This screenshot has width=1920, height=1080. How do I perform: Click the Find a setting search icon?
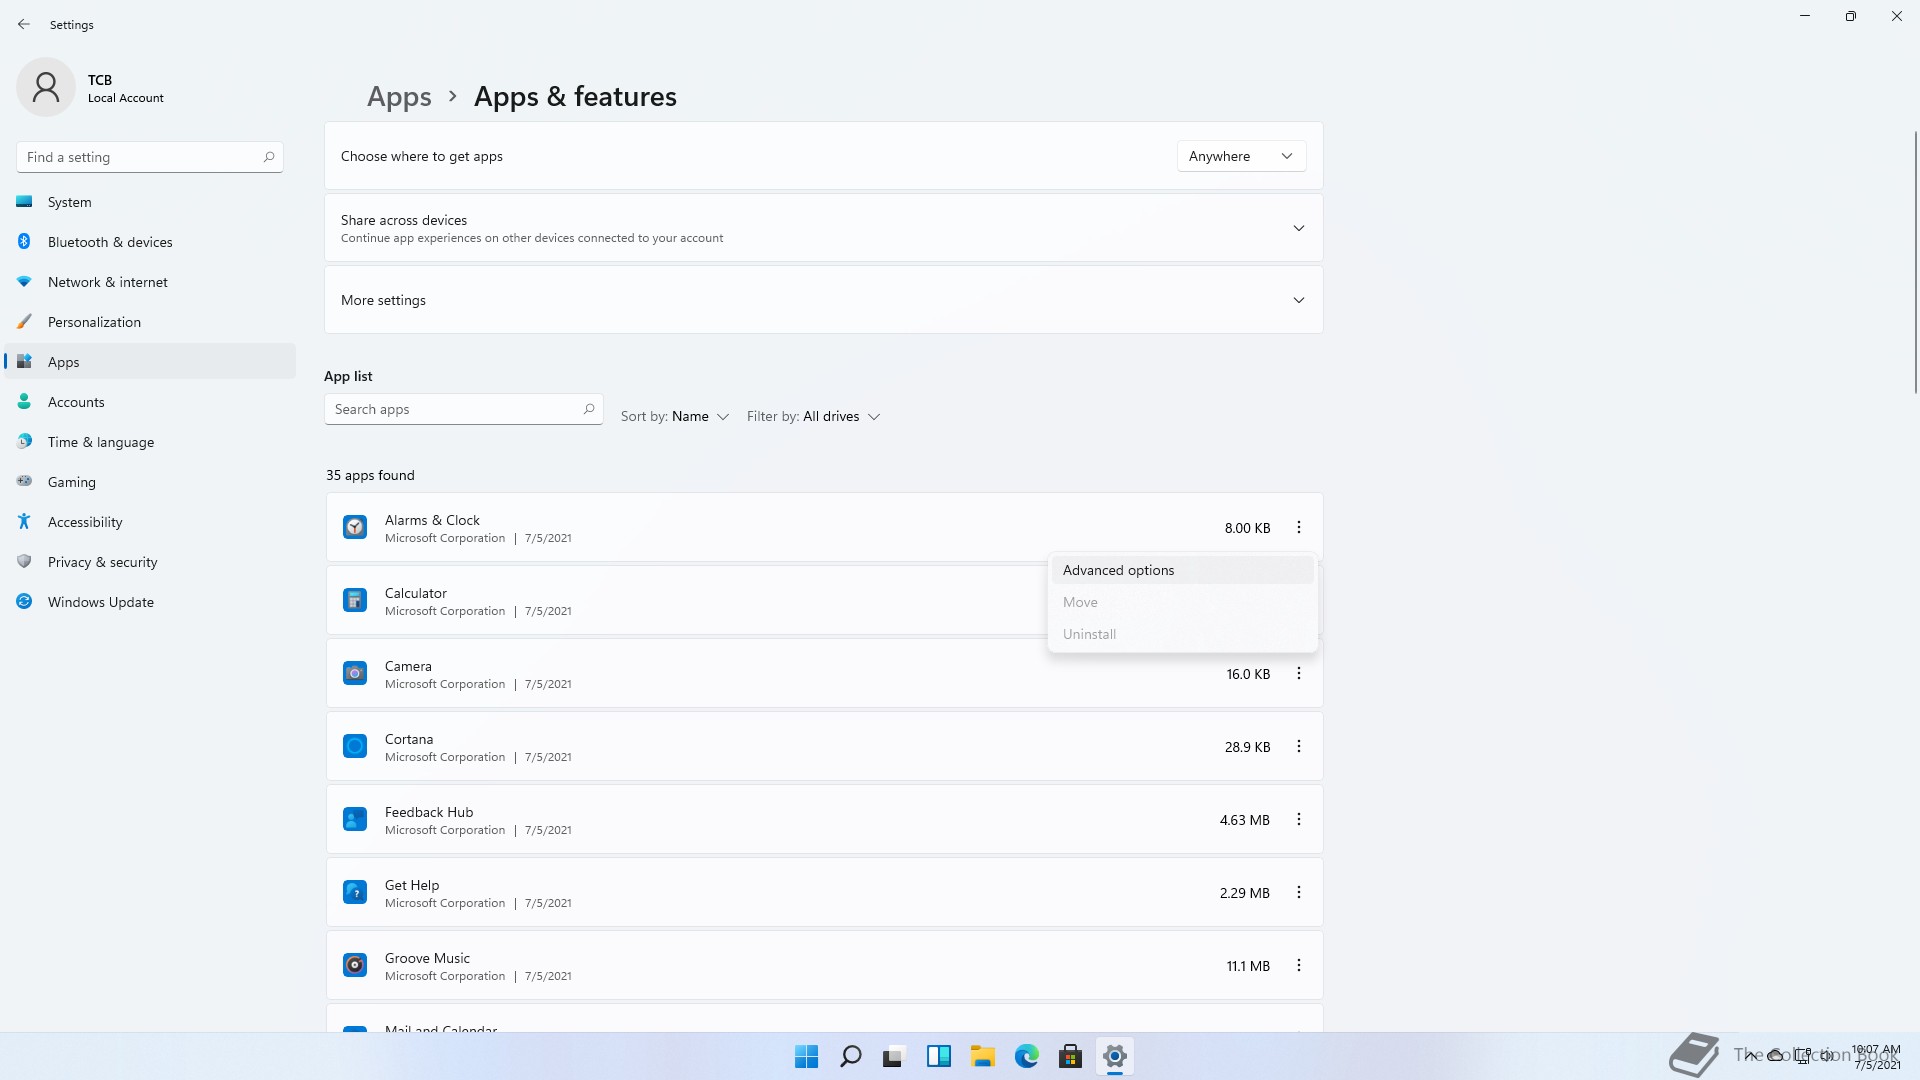point(269,157)
